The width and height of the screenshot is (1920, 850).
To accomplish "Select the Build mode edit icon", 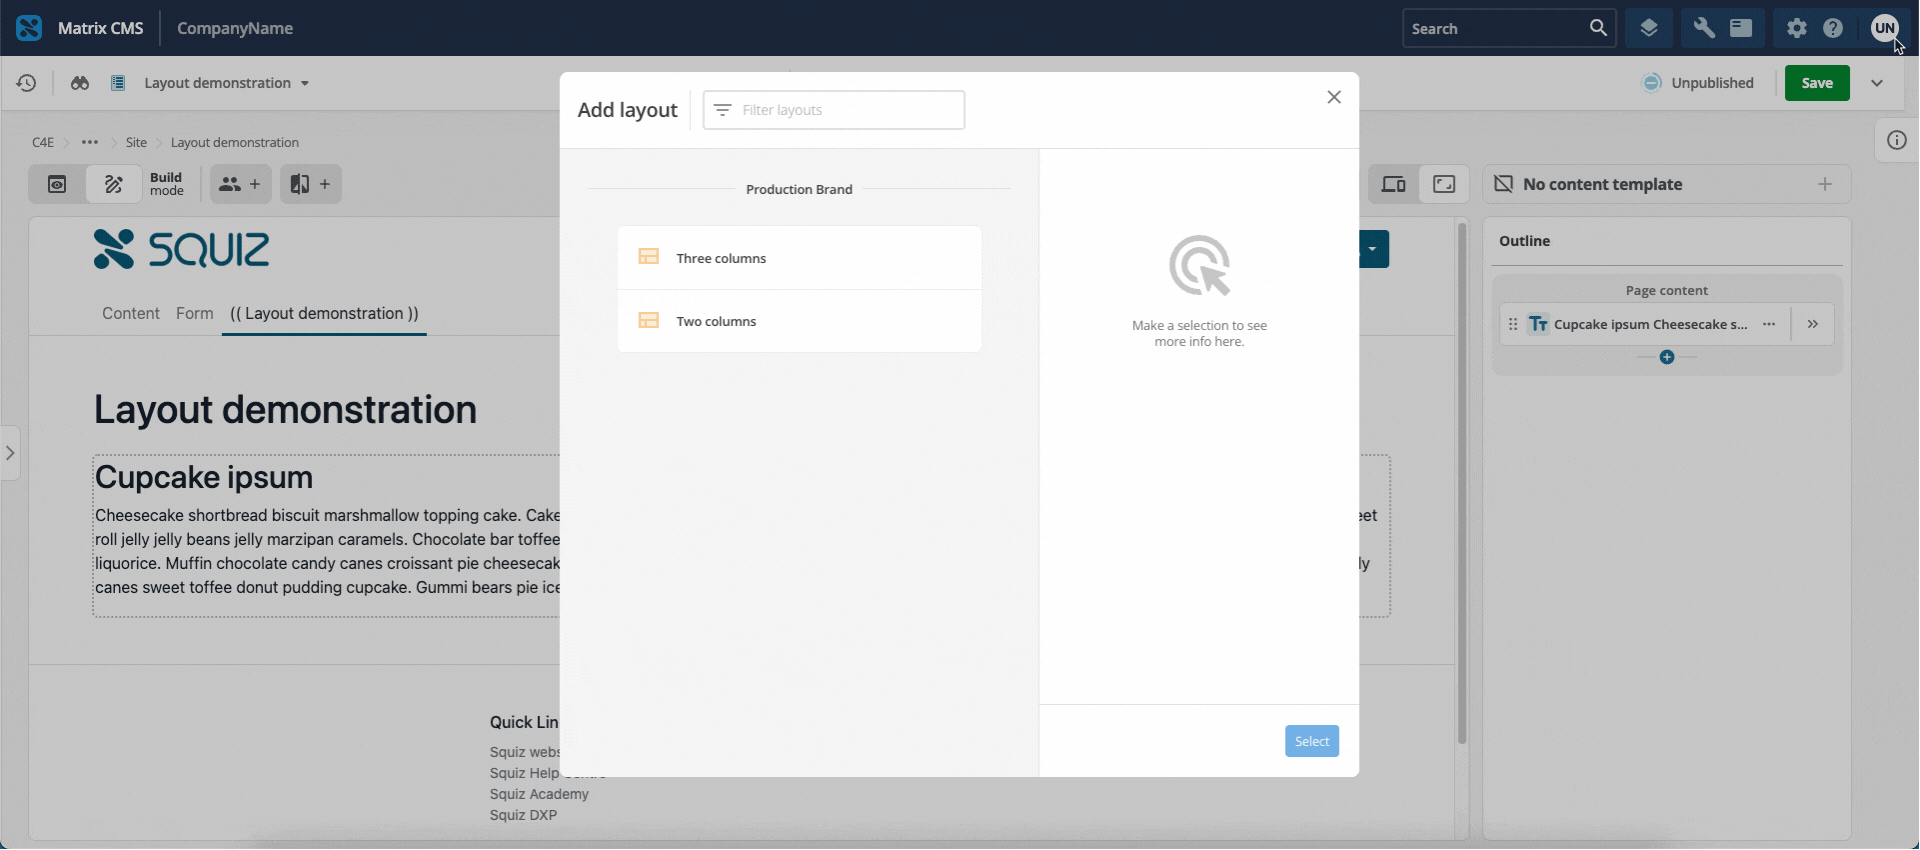I will [x=114, y=184].
